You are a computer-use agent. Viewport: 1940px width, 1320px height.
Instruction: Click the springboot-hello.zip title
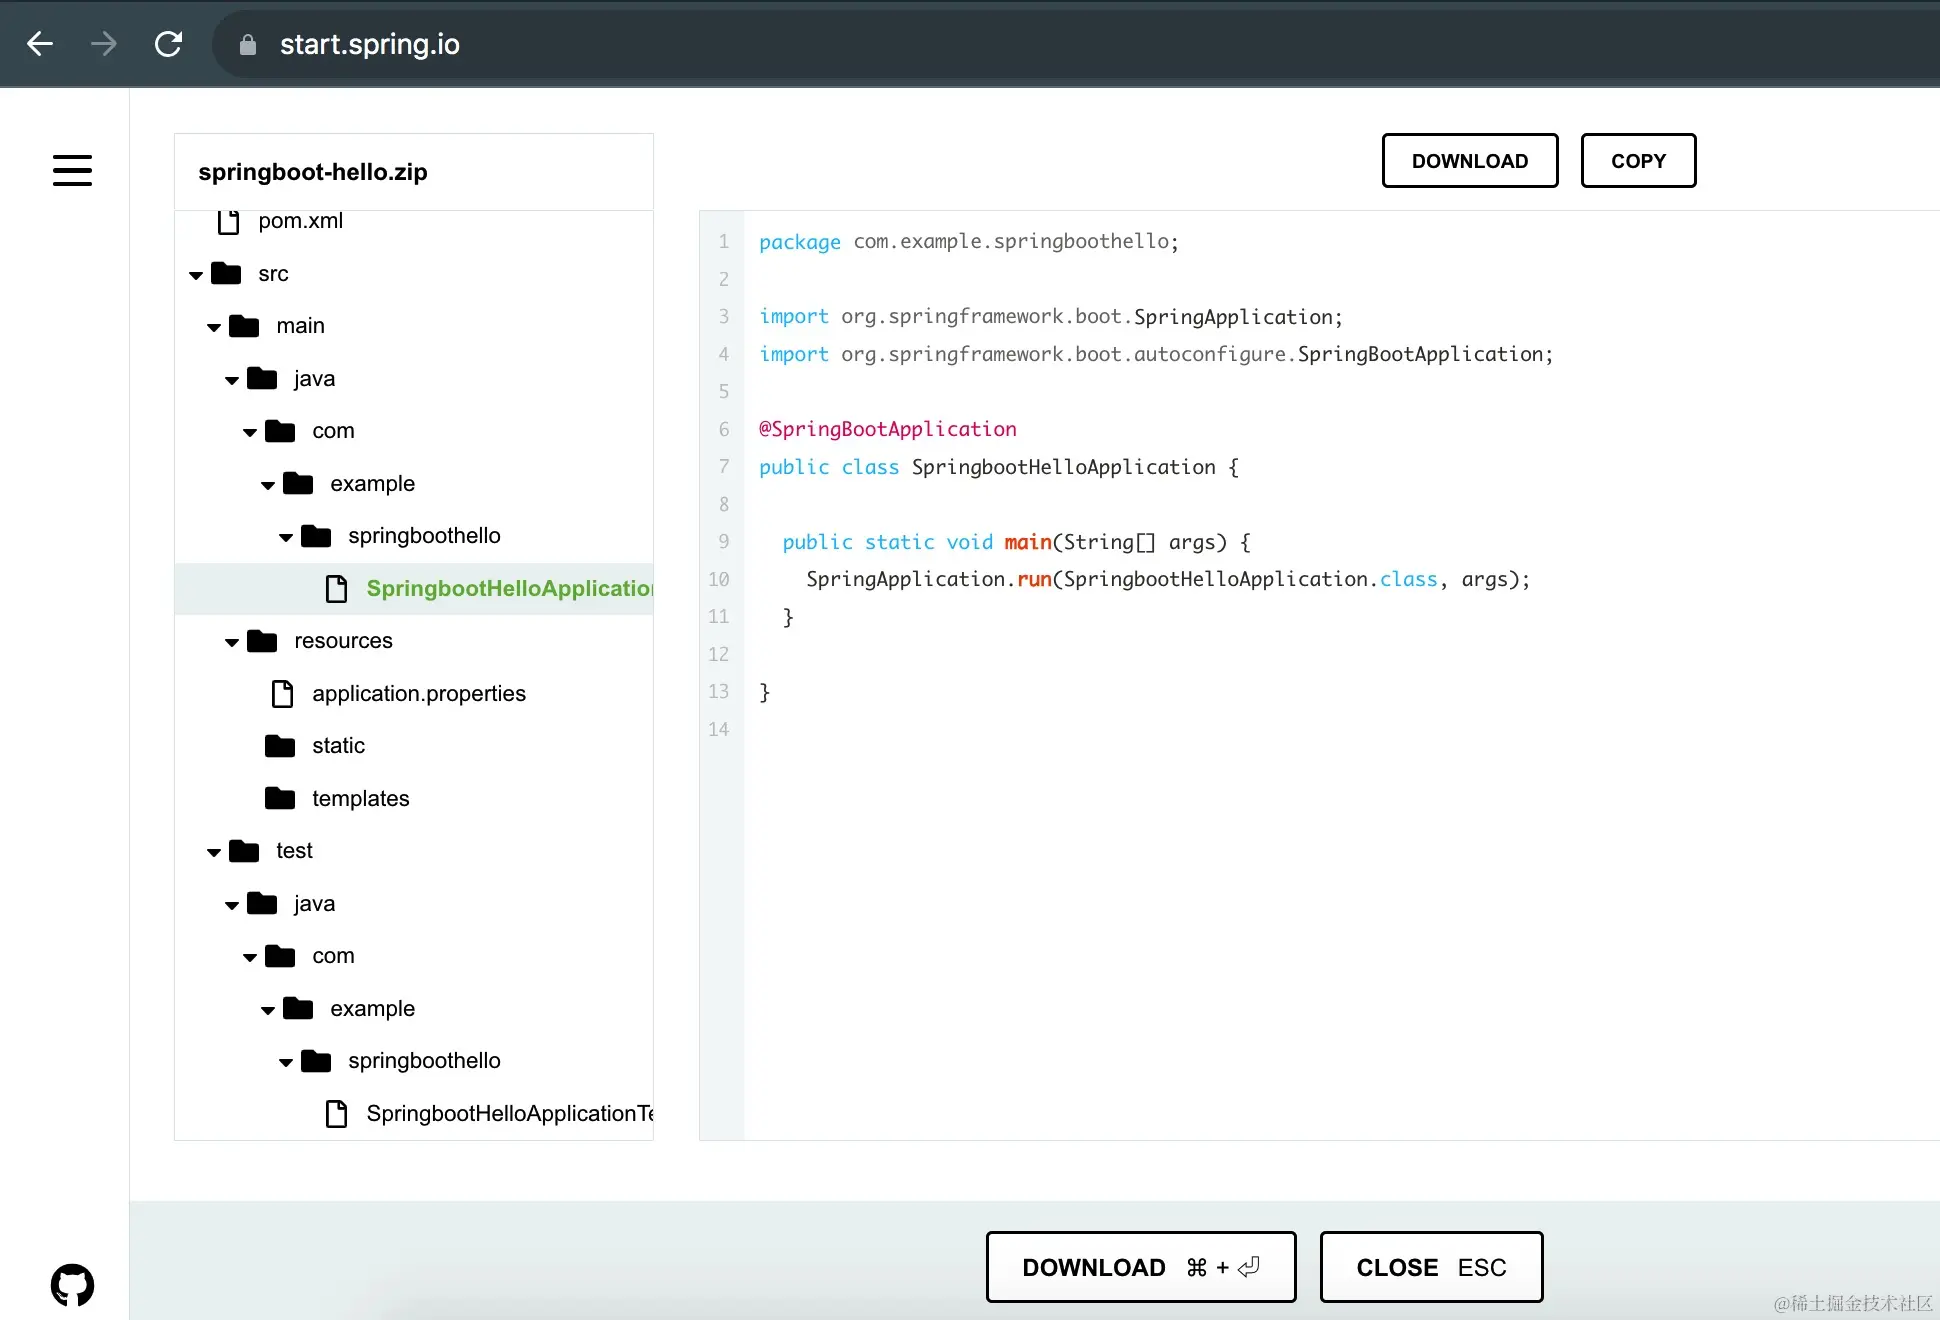313,171
